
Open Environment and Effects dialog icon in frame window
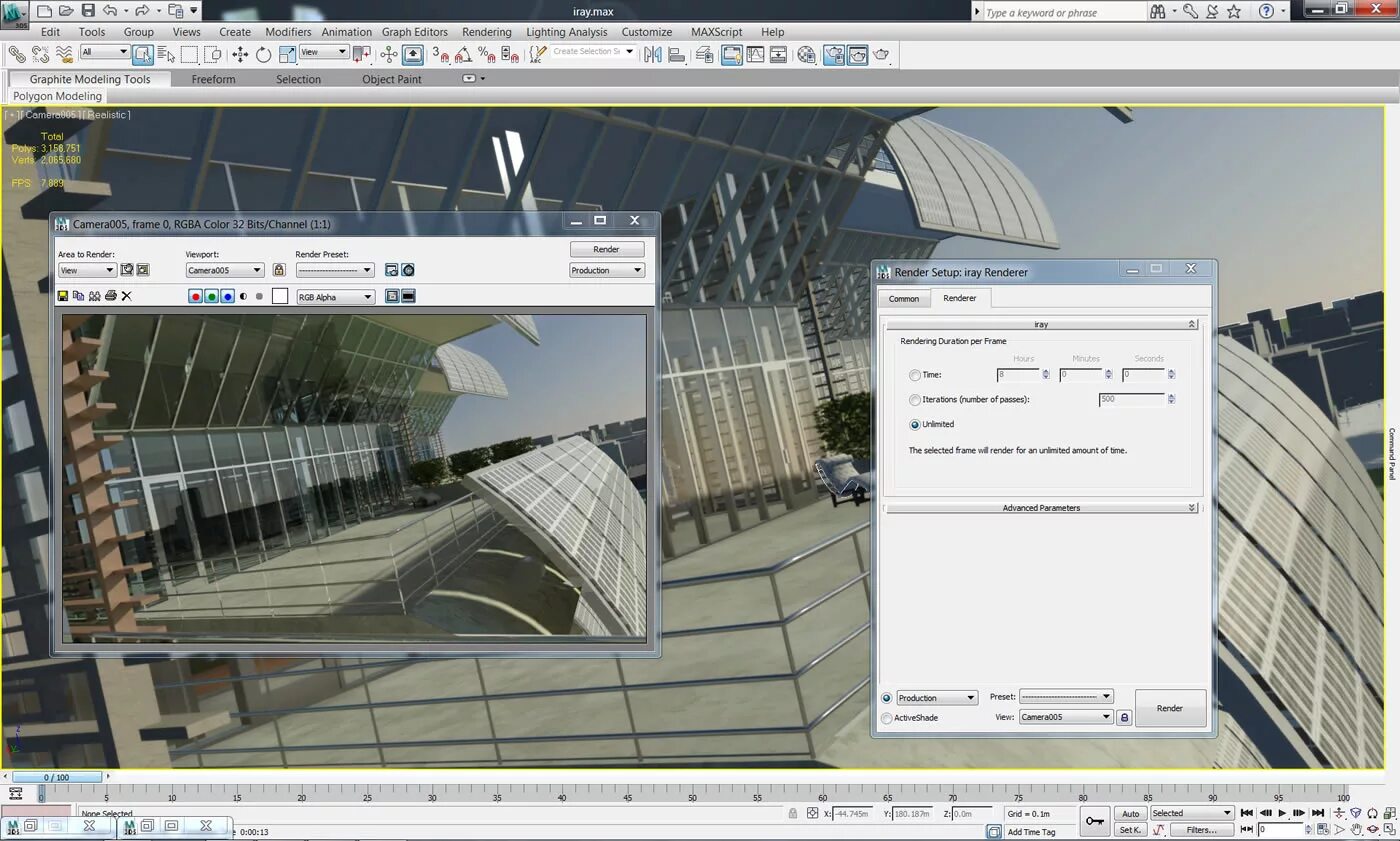pos(408,270)
